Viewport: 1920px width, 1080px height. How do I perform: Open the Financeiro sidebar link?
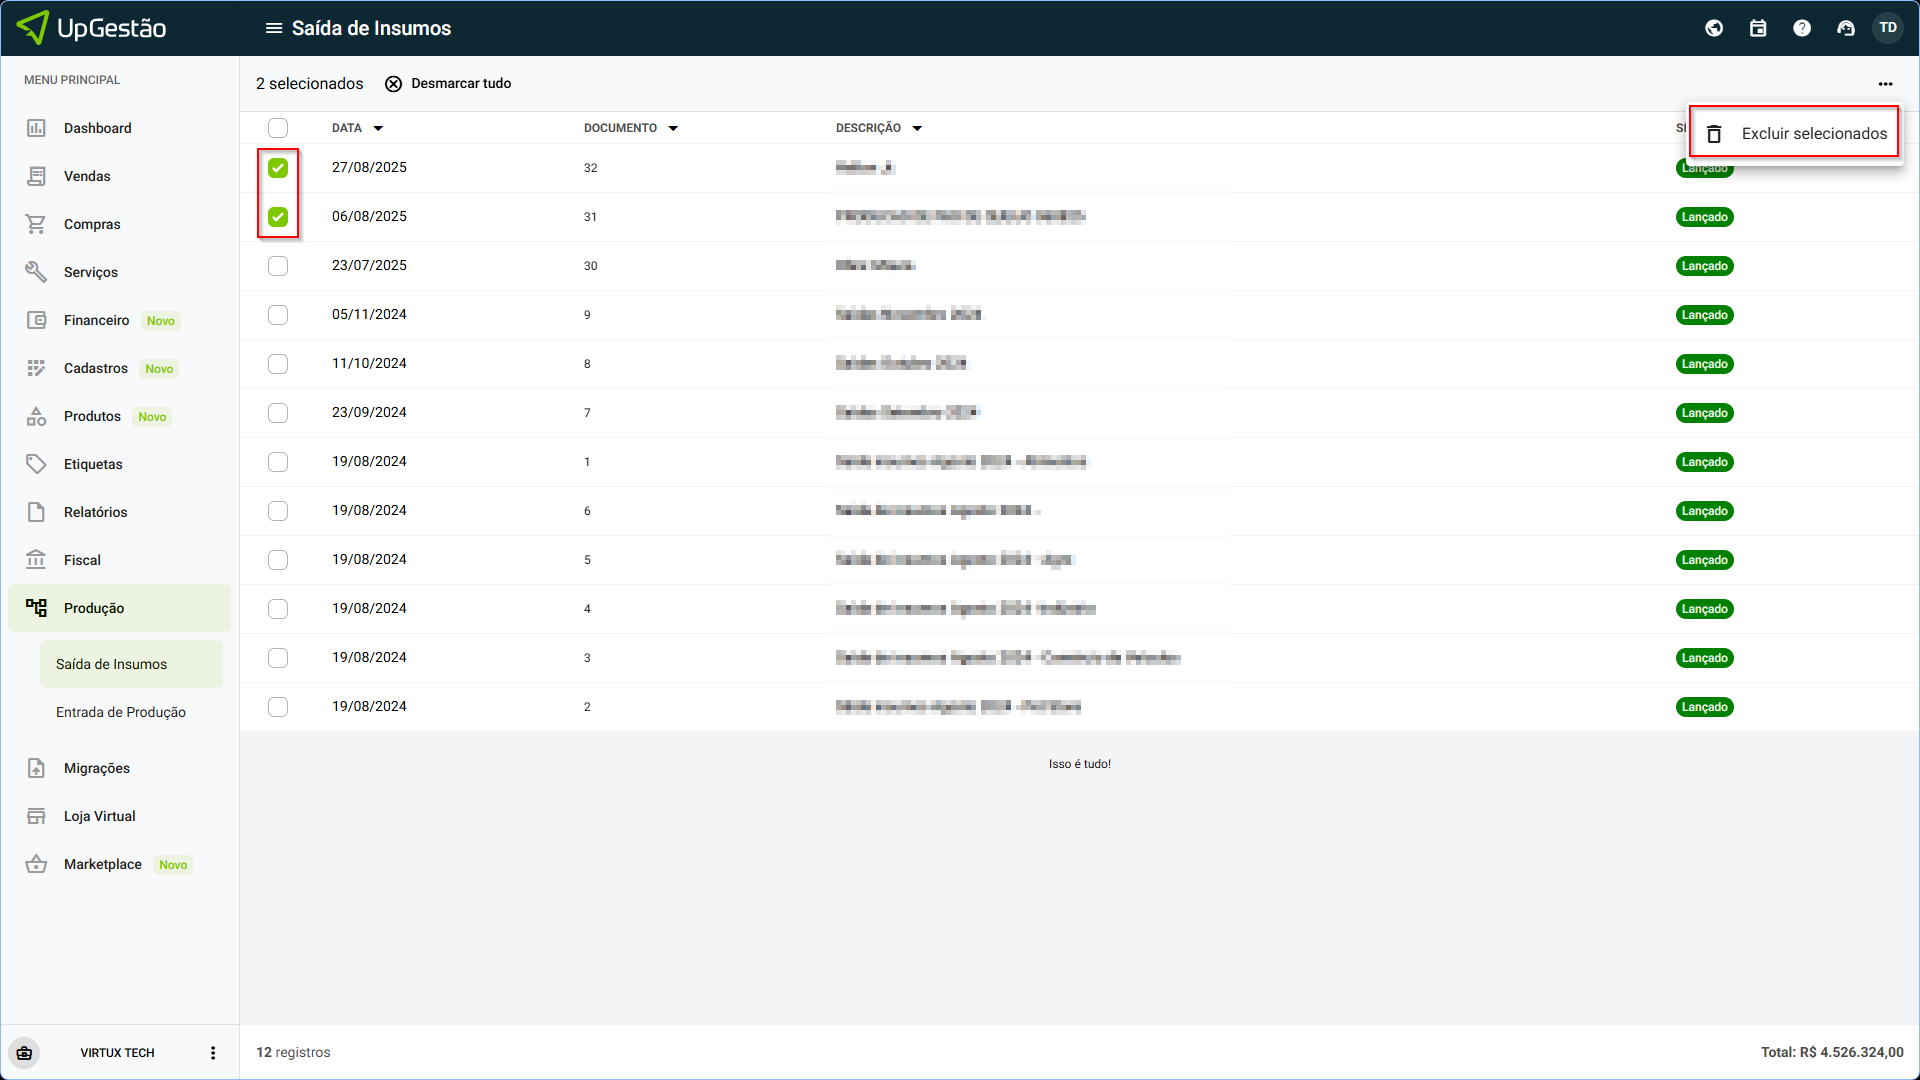click(96, 320)
